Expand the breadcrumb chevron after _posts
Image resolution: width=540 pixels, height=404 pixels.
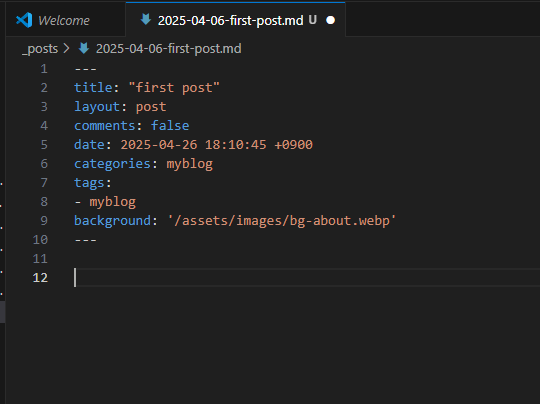click(66, 48)
